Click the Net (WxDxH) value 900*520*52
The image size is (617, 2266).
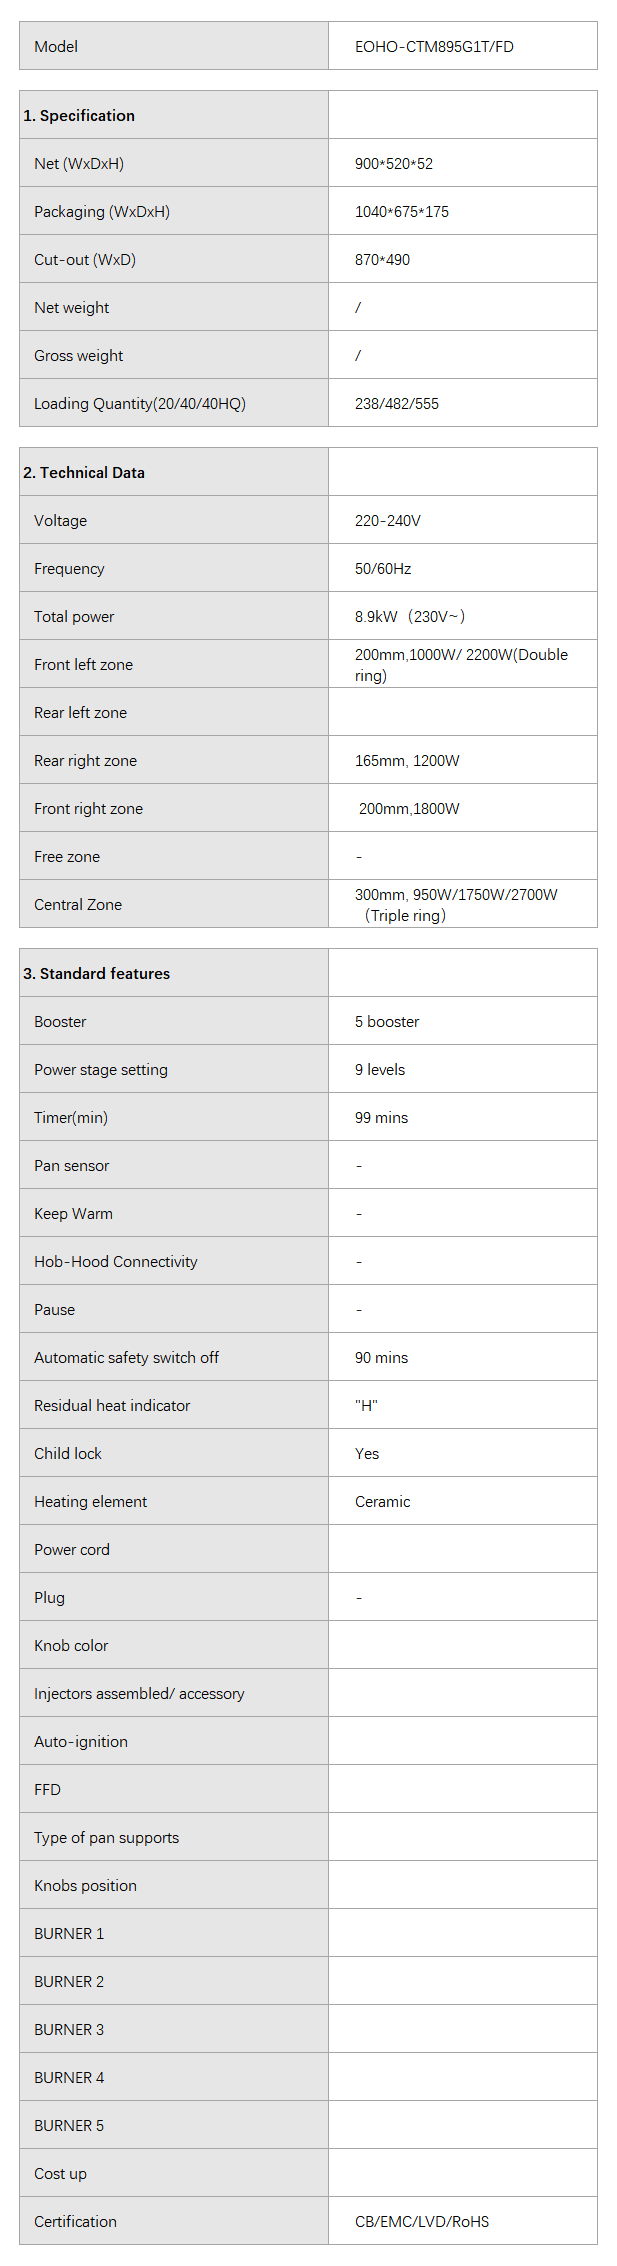point(394,164)
